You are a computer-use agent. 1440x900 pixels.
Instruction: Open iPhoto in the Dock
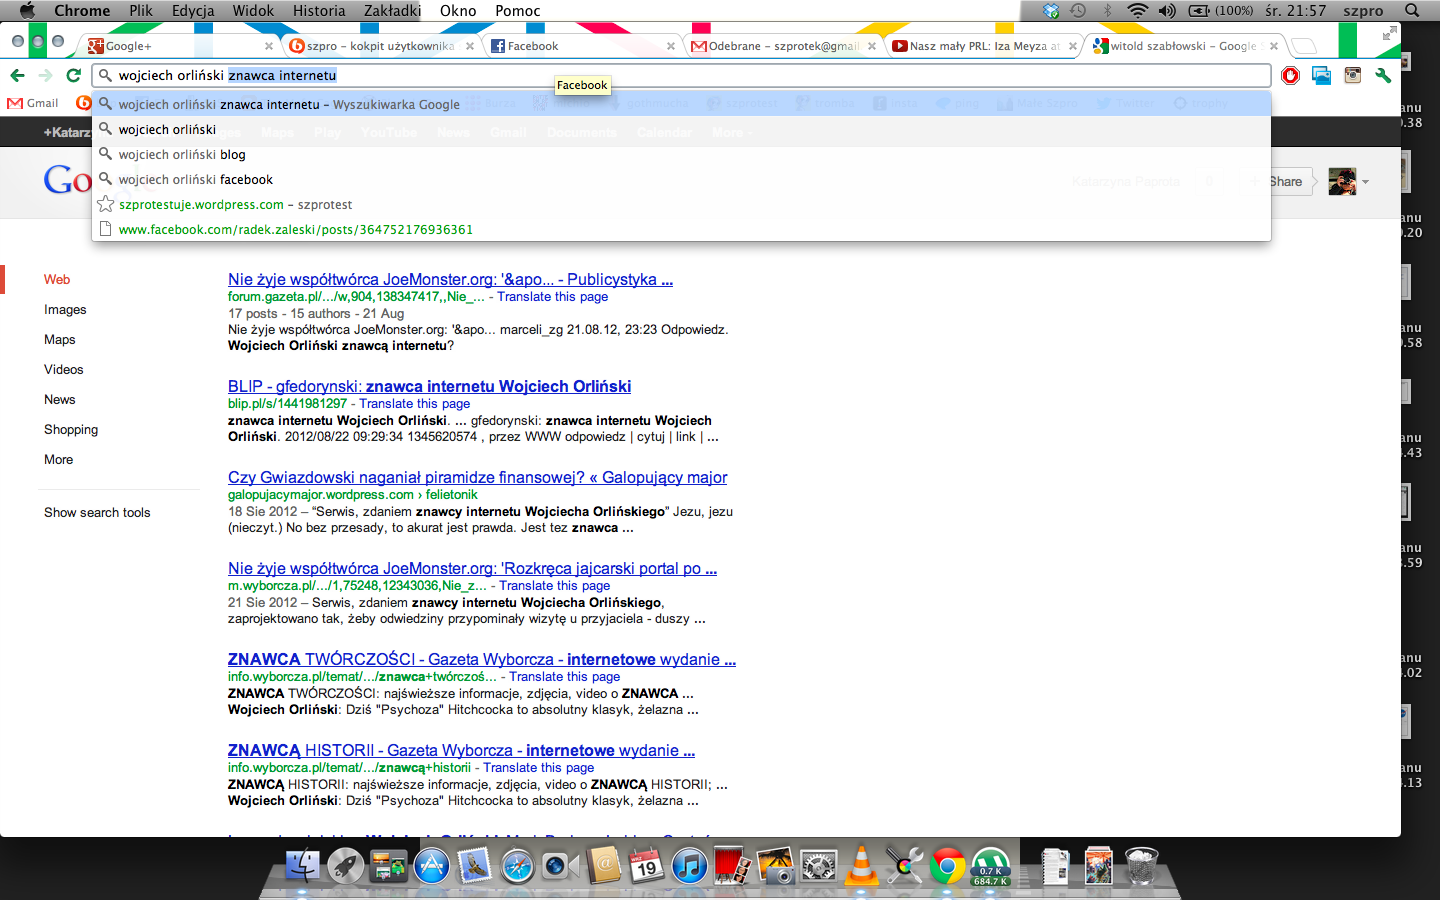click(x=775, y=866)
